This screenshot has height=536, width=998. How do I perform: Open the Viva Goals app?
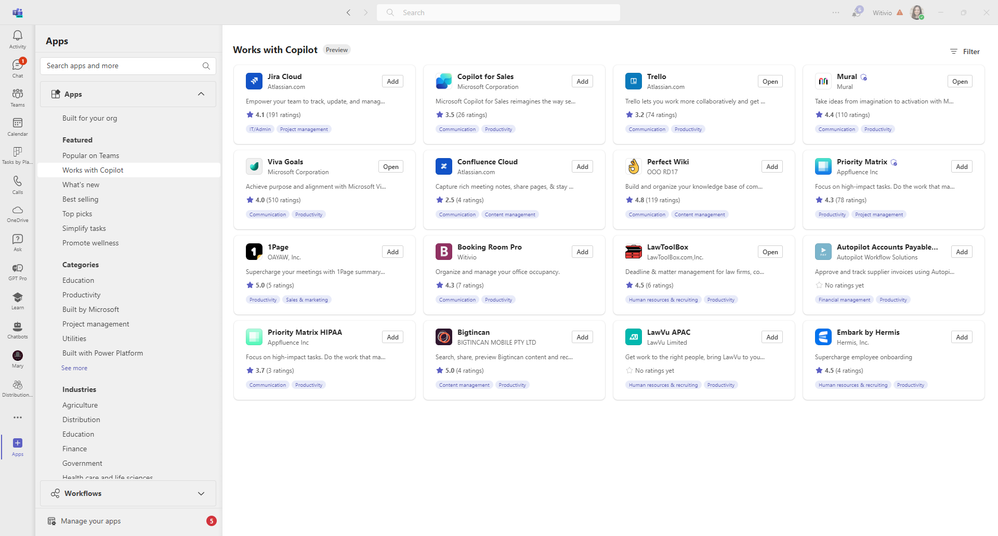tap(391, 167)
